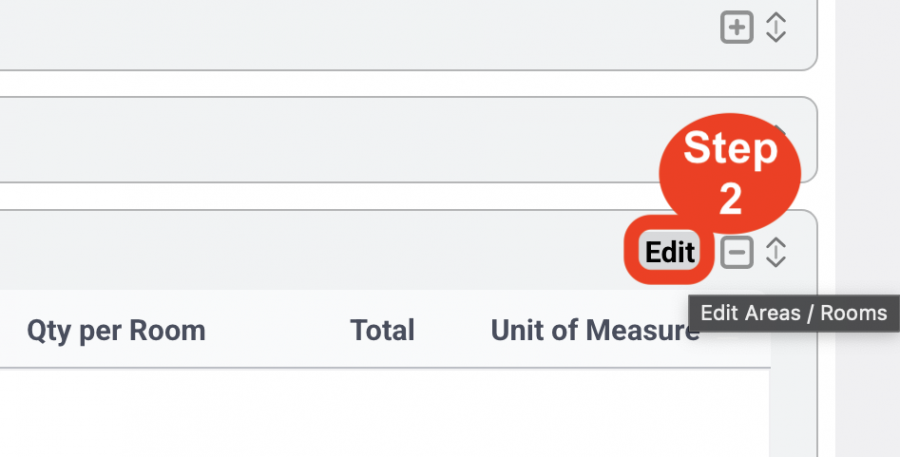Click the empty cell under Total
The image size is (900, 457).
[x=382, y=412]
